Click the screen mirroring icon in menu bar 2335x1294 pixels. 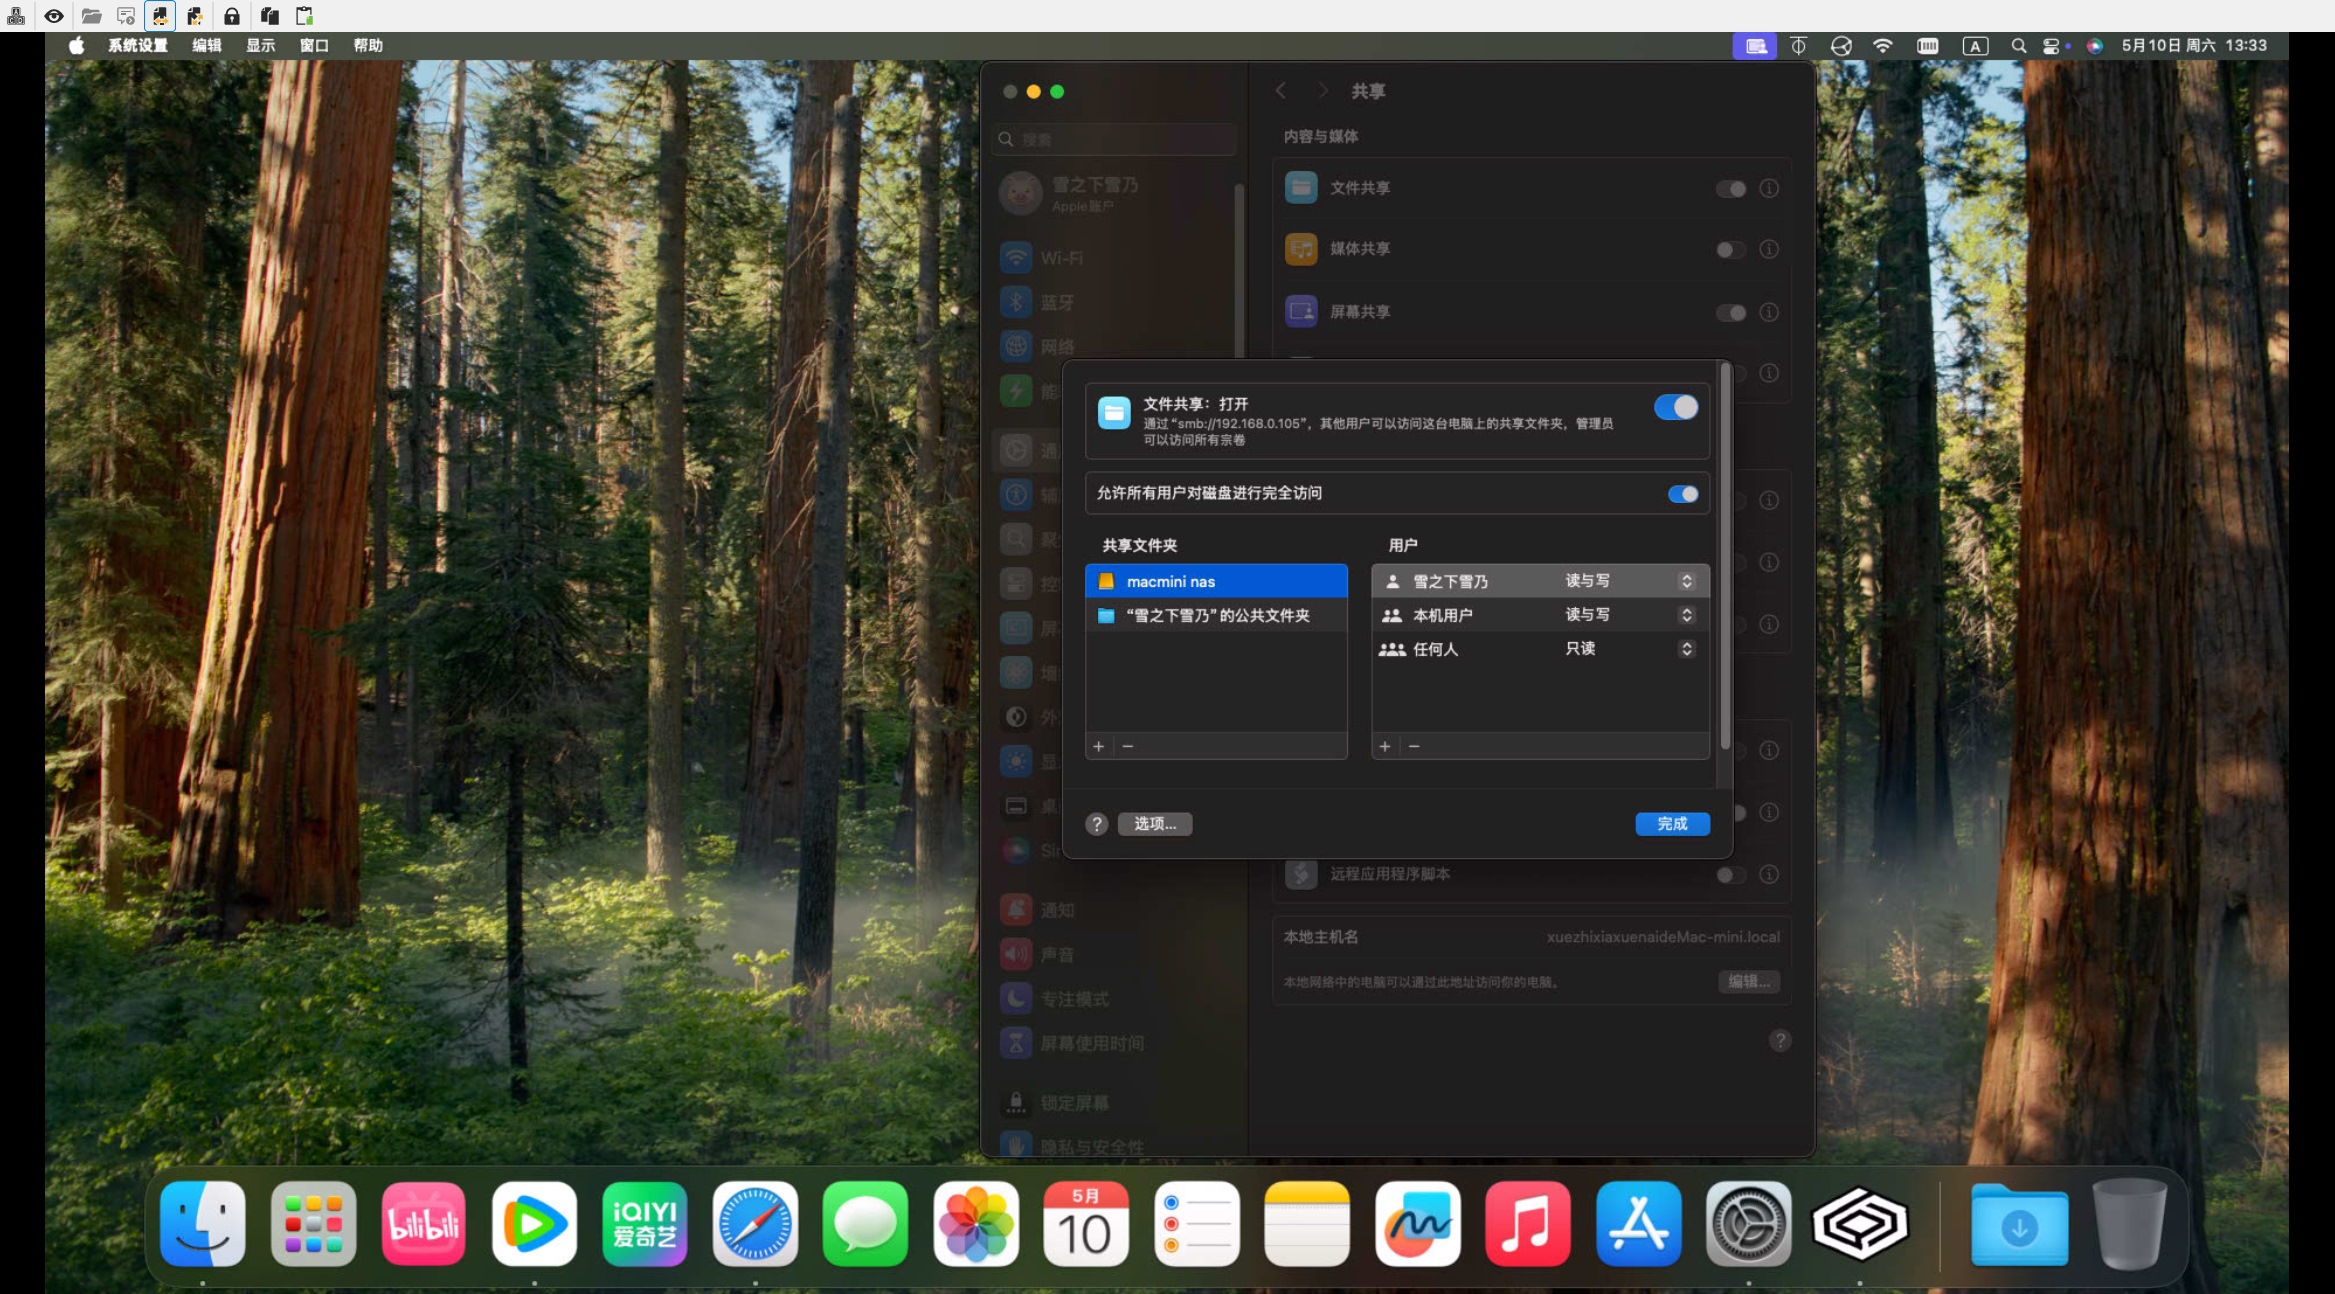(x=1755, y=46)
